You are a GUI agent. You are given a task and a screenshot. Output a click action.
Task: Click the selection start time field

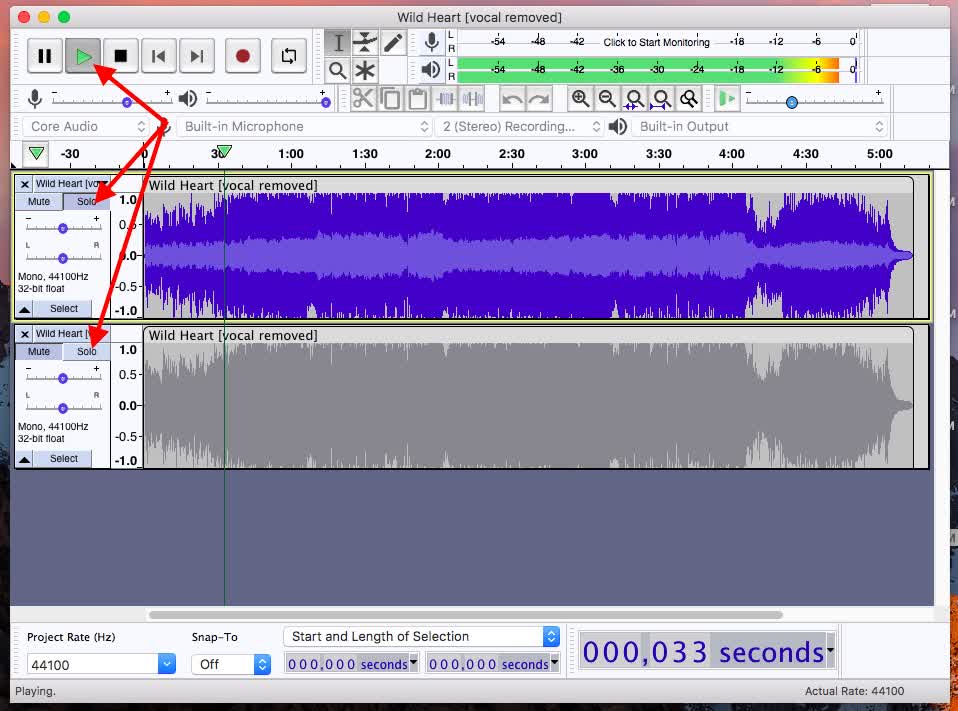pyautogui.click(x=352, y=663)
